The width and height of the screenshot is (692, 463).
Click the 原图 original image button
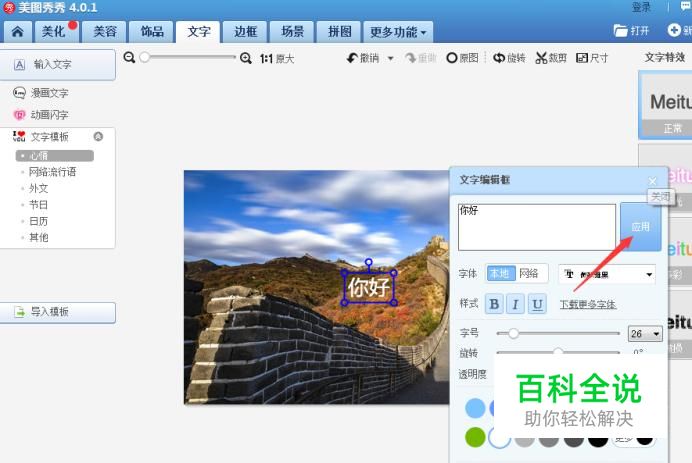pos(462,58)
